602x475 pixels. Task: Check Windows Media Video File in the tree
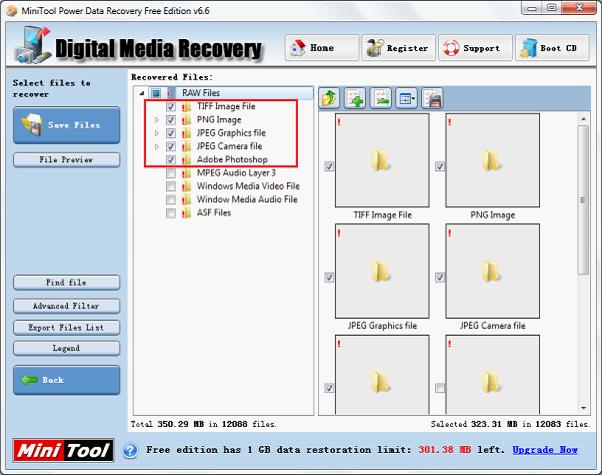171,187
